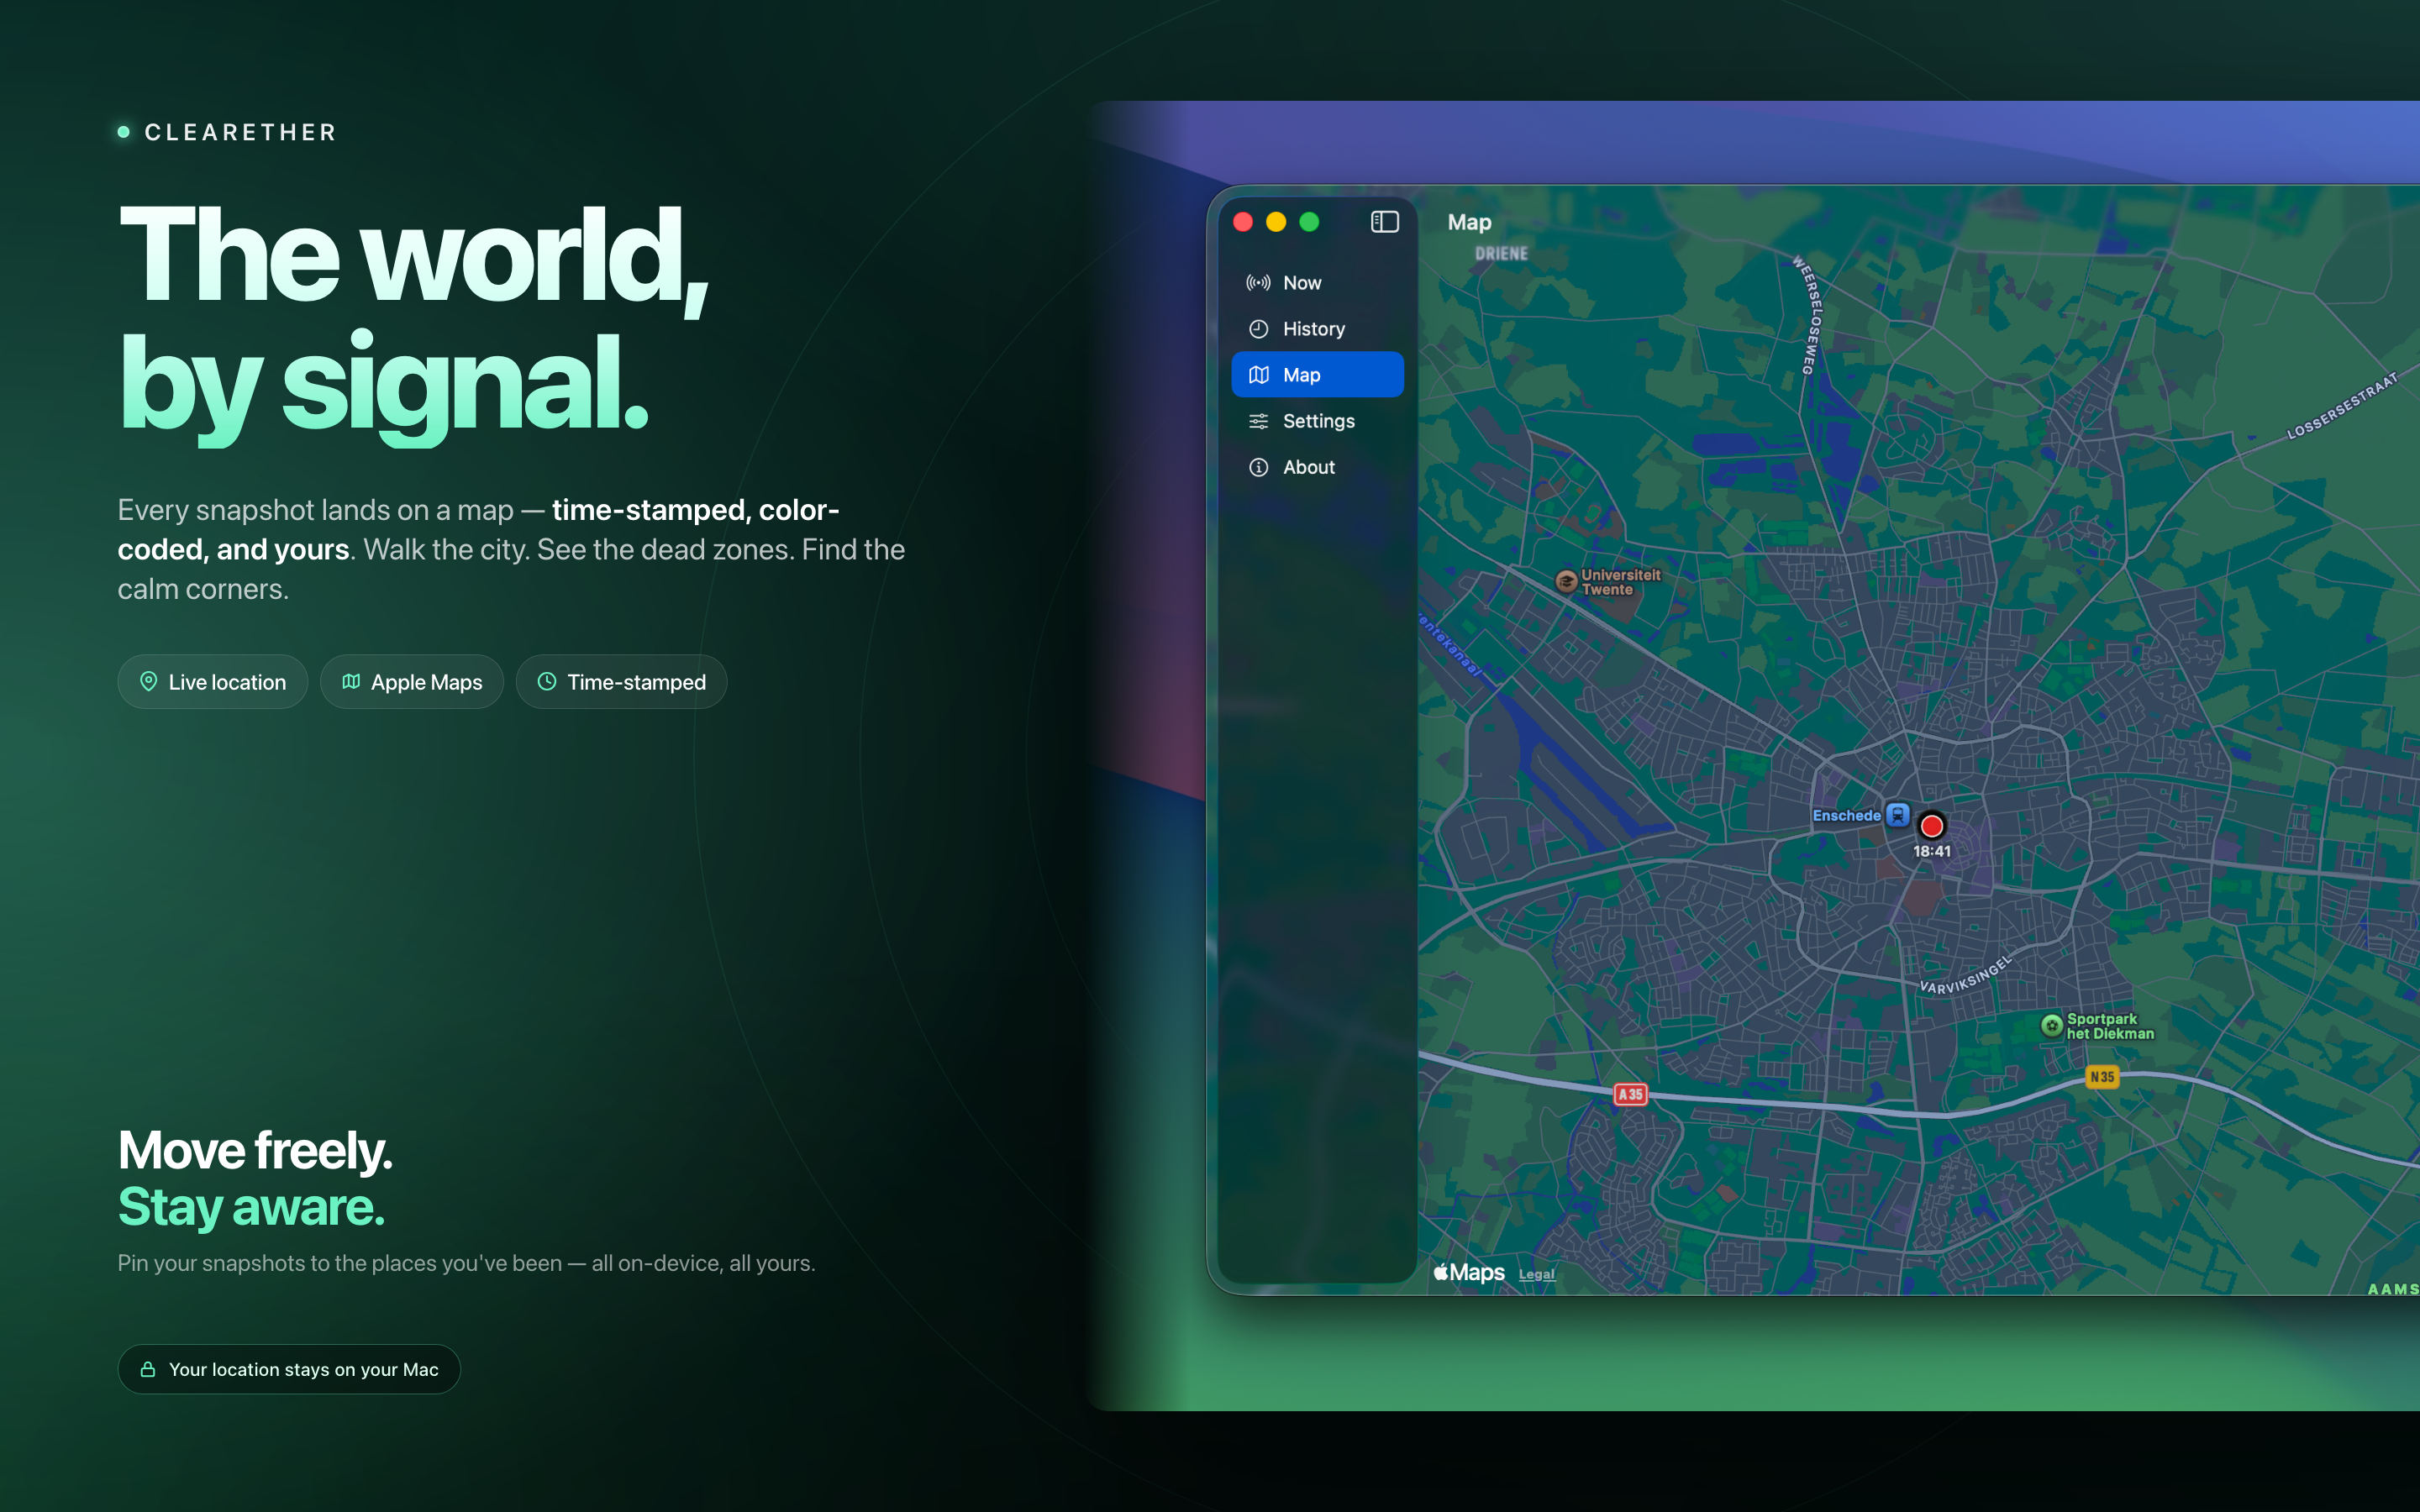
Task: Click the Enschede station label
Action: click(1846, 816)
